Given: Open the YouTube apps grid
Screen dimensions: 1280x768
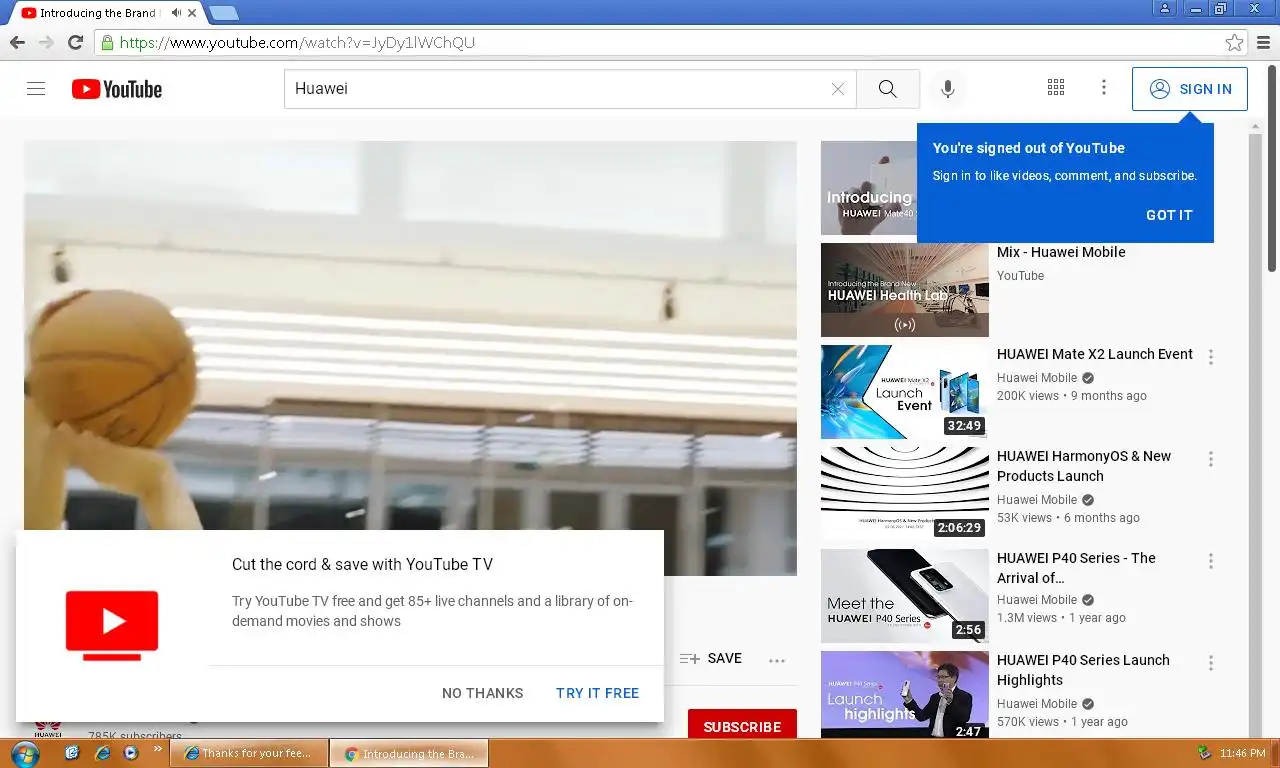Looking at the screenshot, I should click(1056, 88).
